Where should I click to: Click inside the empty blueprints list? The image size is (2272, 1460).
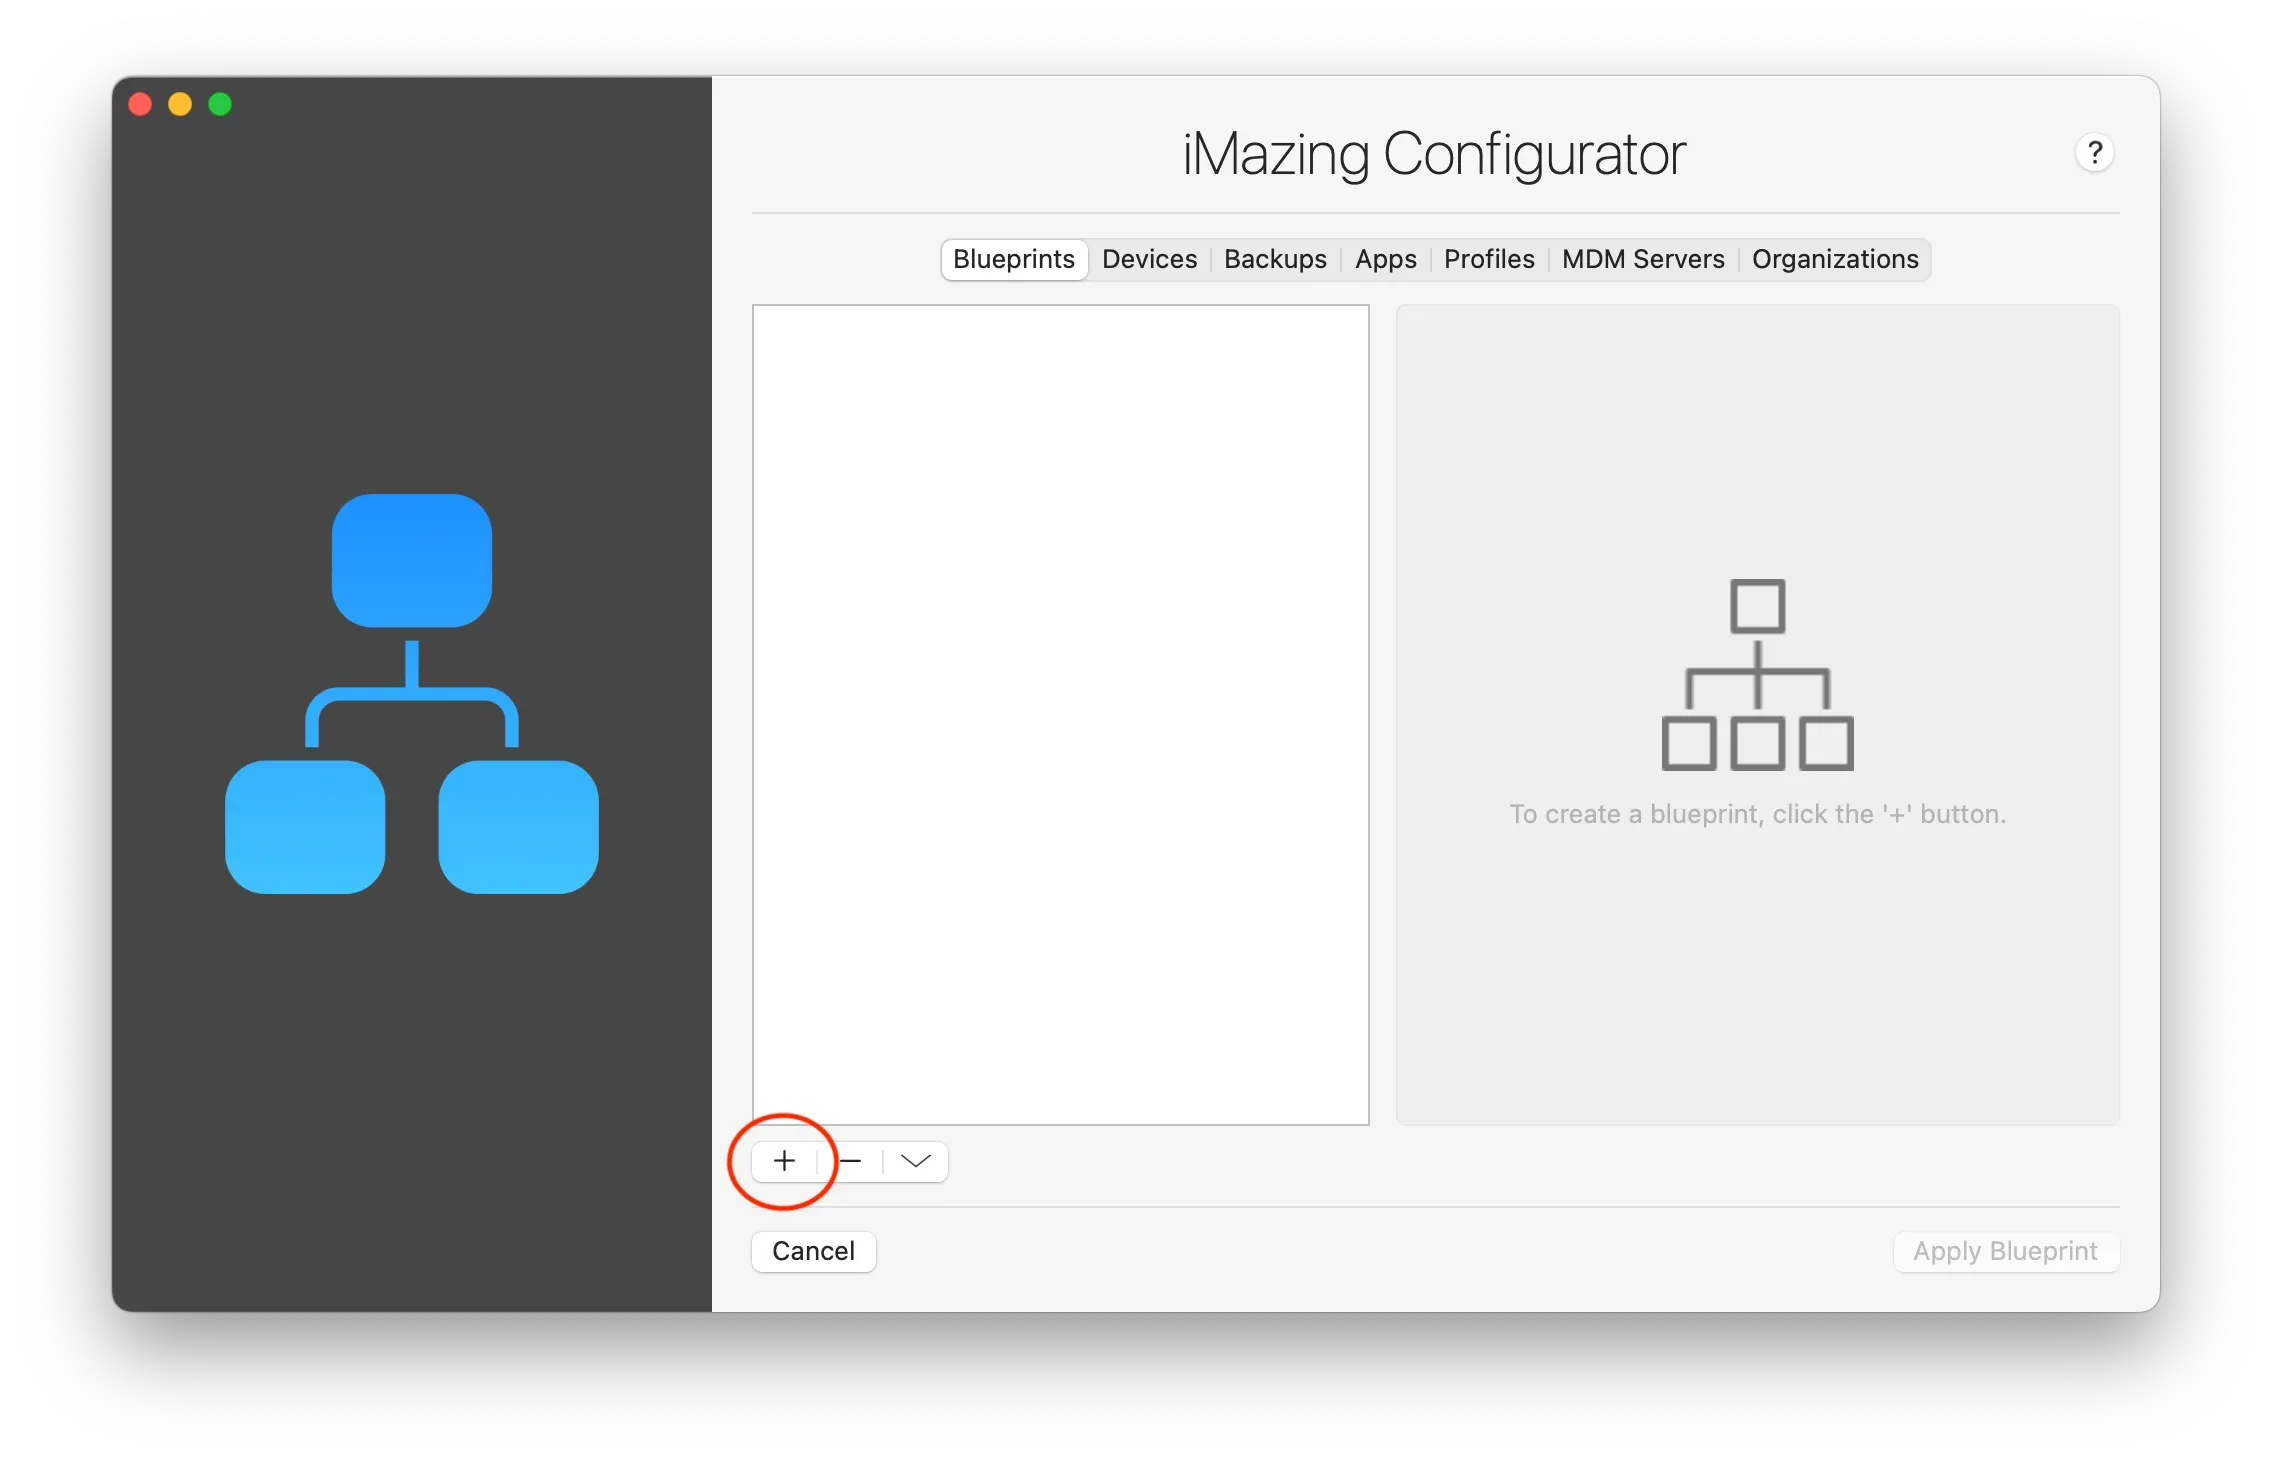1060,714
